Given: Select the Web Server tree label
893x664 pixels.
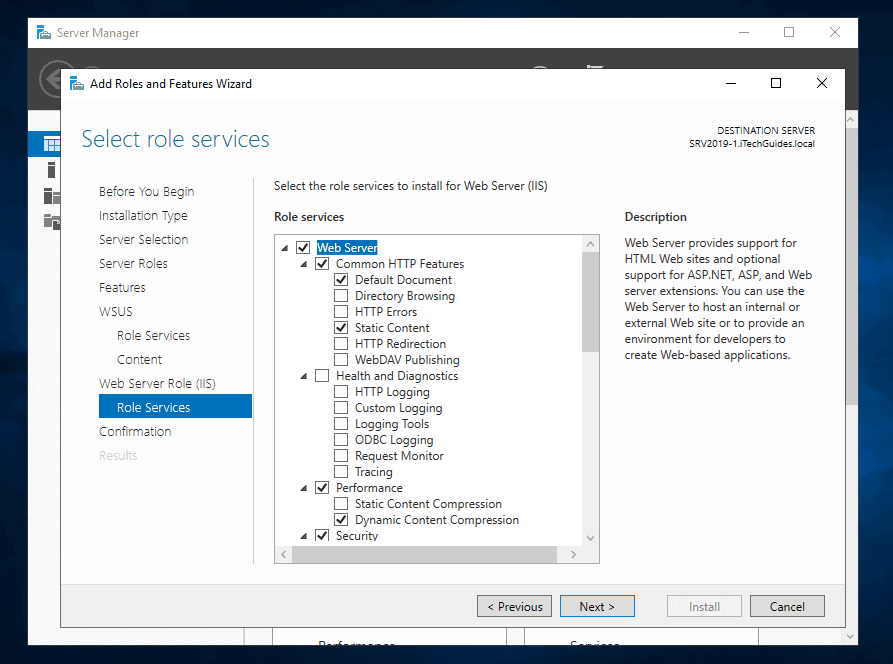Looking at the screenshot, I should pos(347,248).
